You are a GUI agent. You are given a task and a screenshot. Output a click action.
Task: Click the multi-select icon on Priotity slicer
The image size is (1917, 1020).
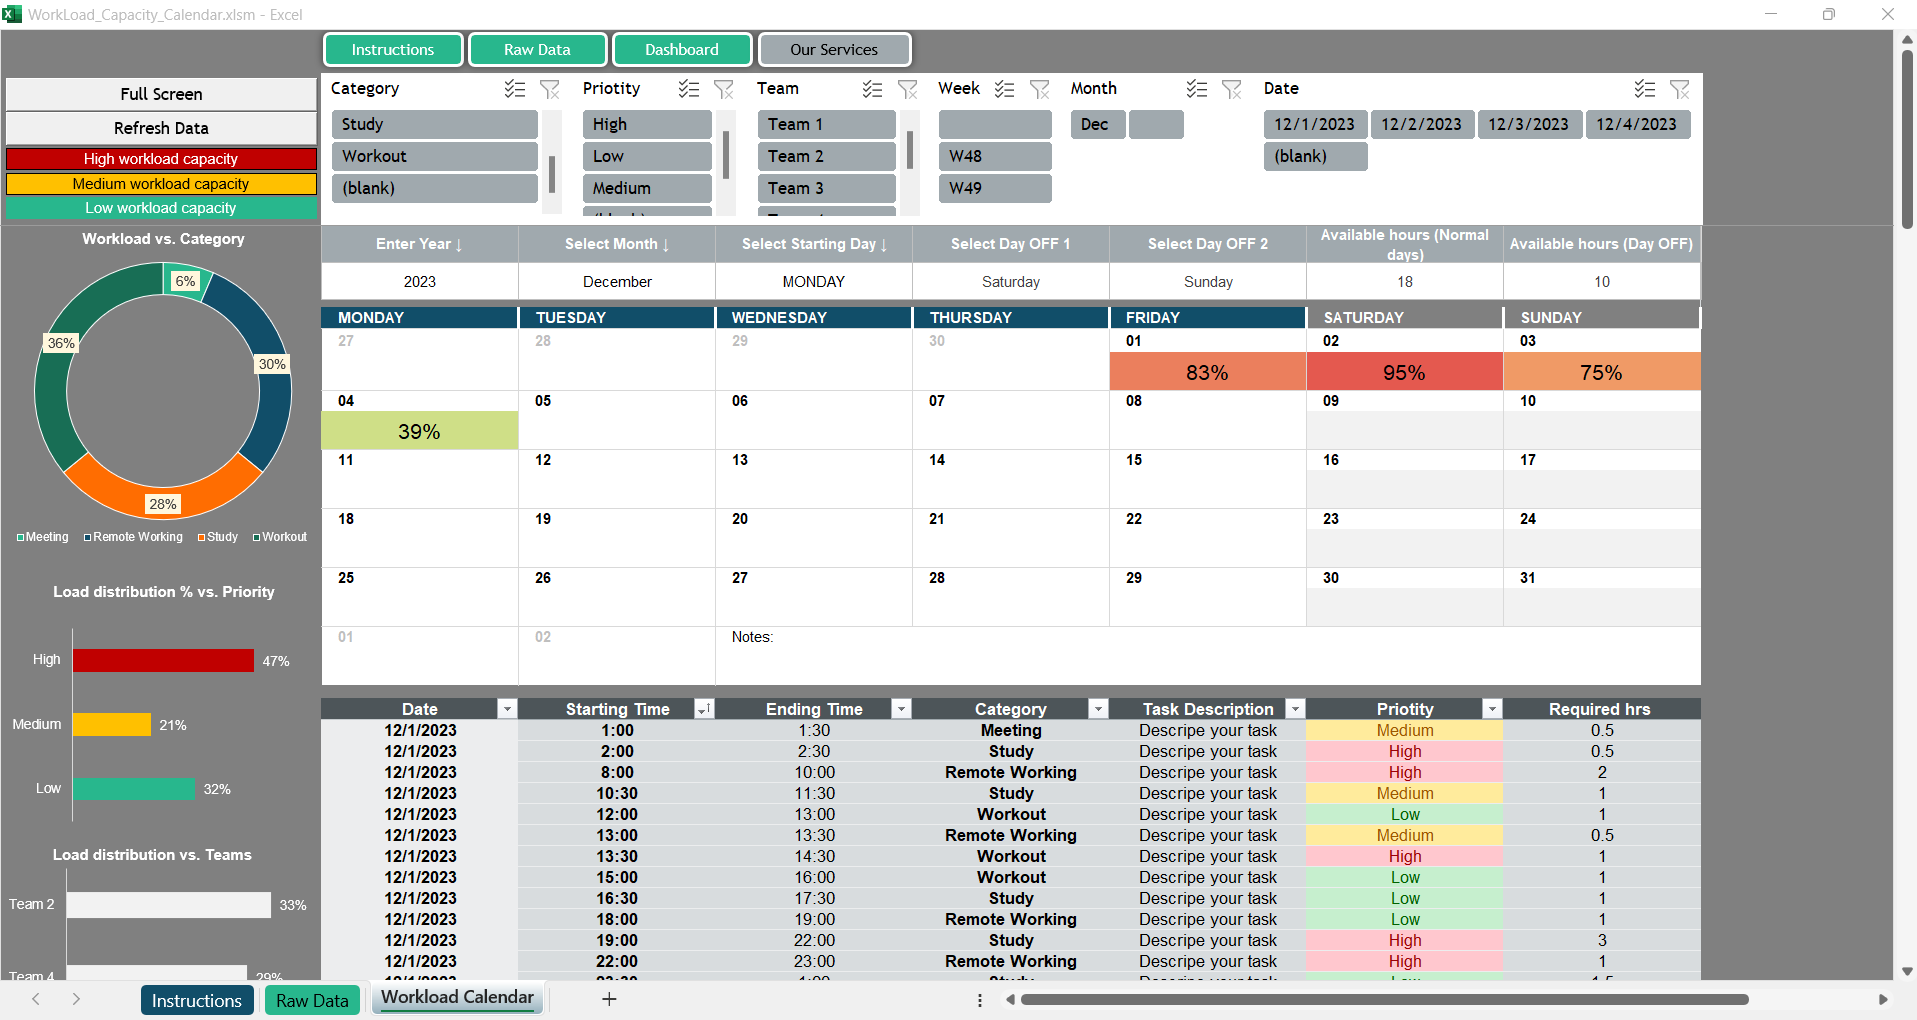click(x=689, y=89)
